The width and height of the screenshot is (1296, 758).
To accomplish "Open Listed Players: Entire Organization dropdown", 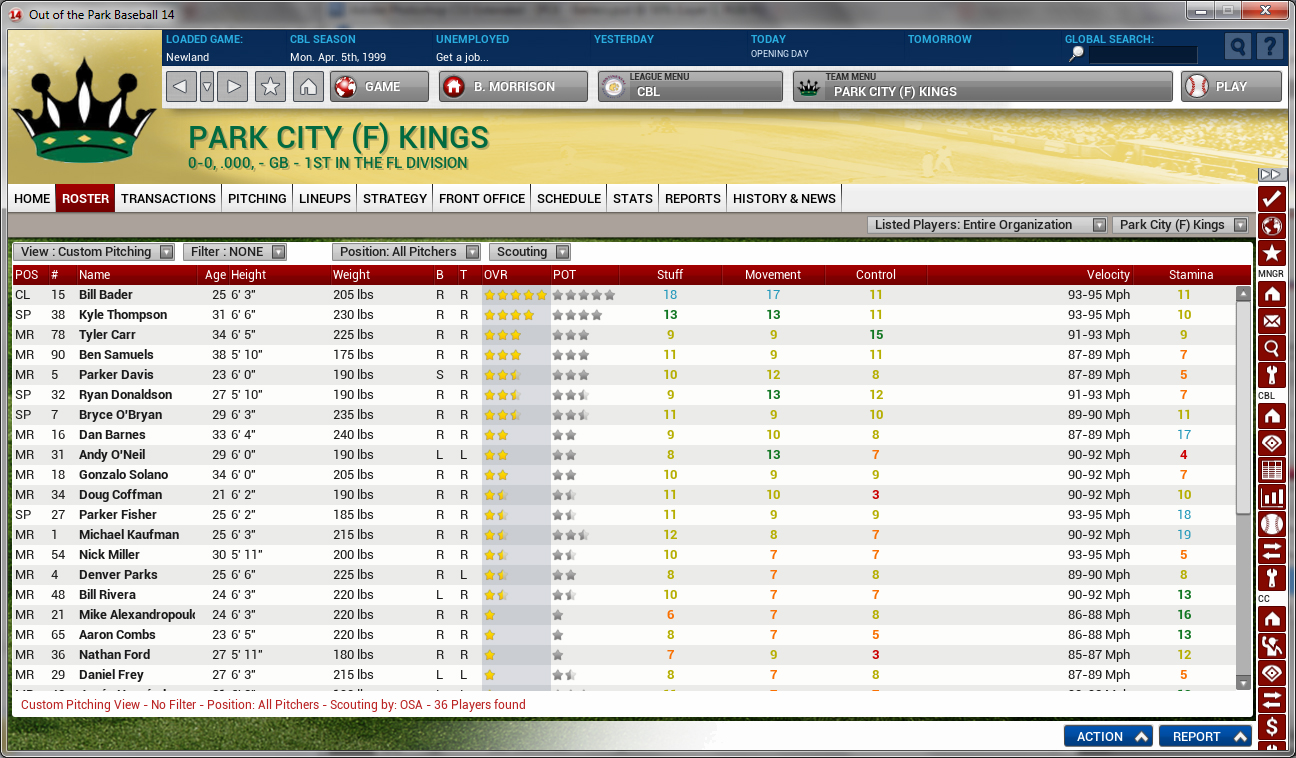I will click(986, 225).
